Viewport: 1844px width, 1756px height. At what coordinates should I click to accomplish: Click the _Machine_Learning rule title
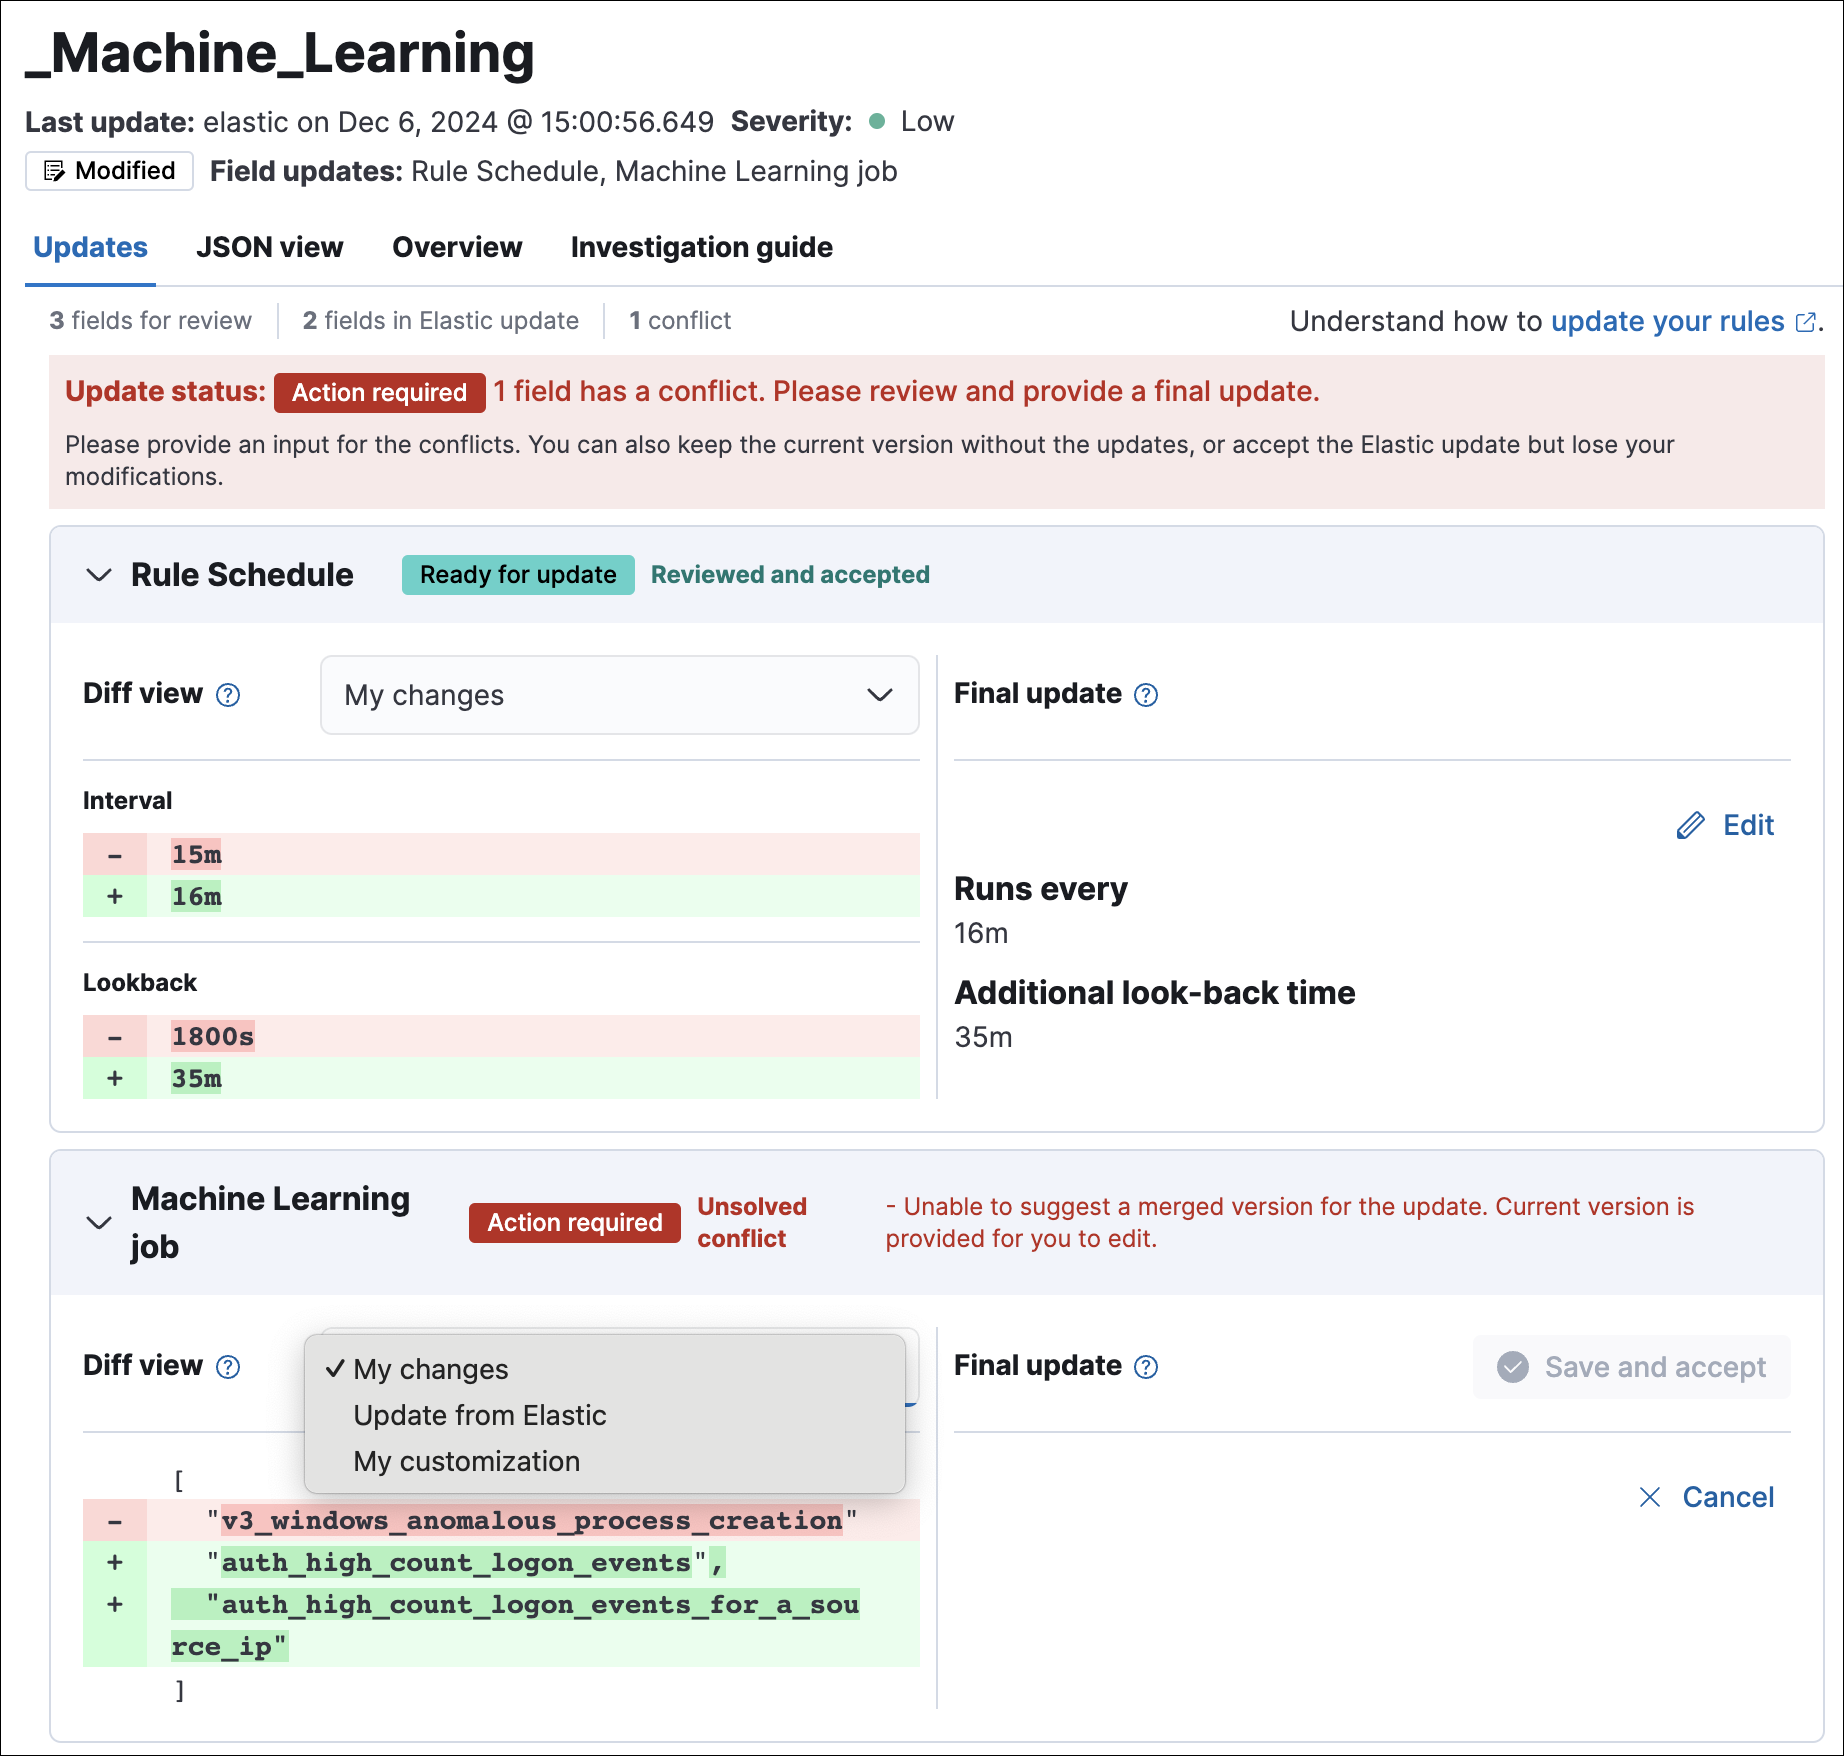(280, 53)
